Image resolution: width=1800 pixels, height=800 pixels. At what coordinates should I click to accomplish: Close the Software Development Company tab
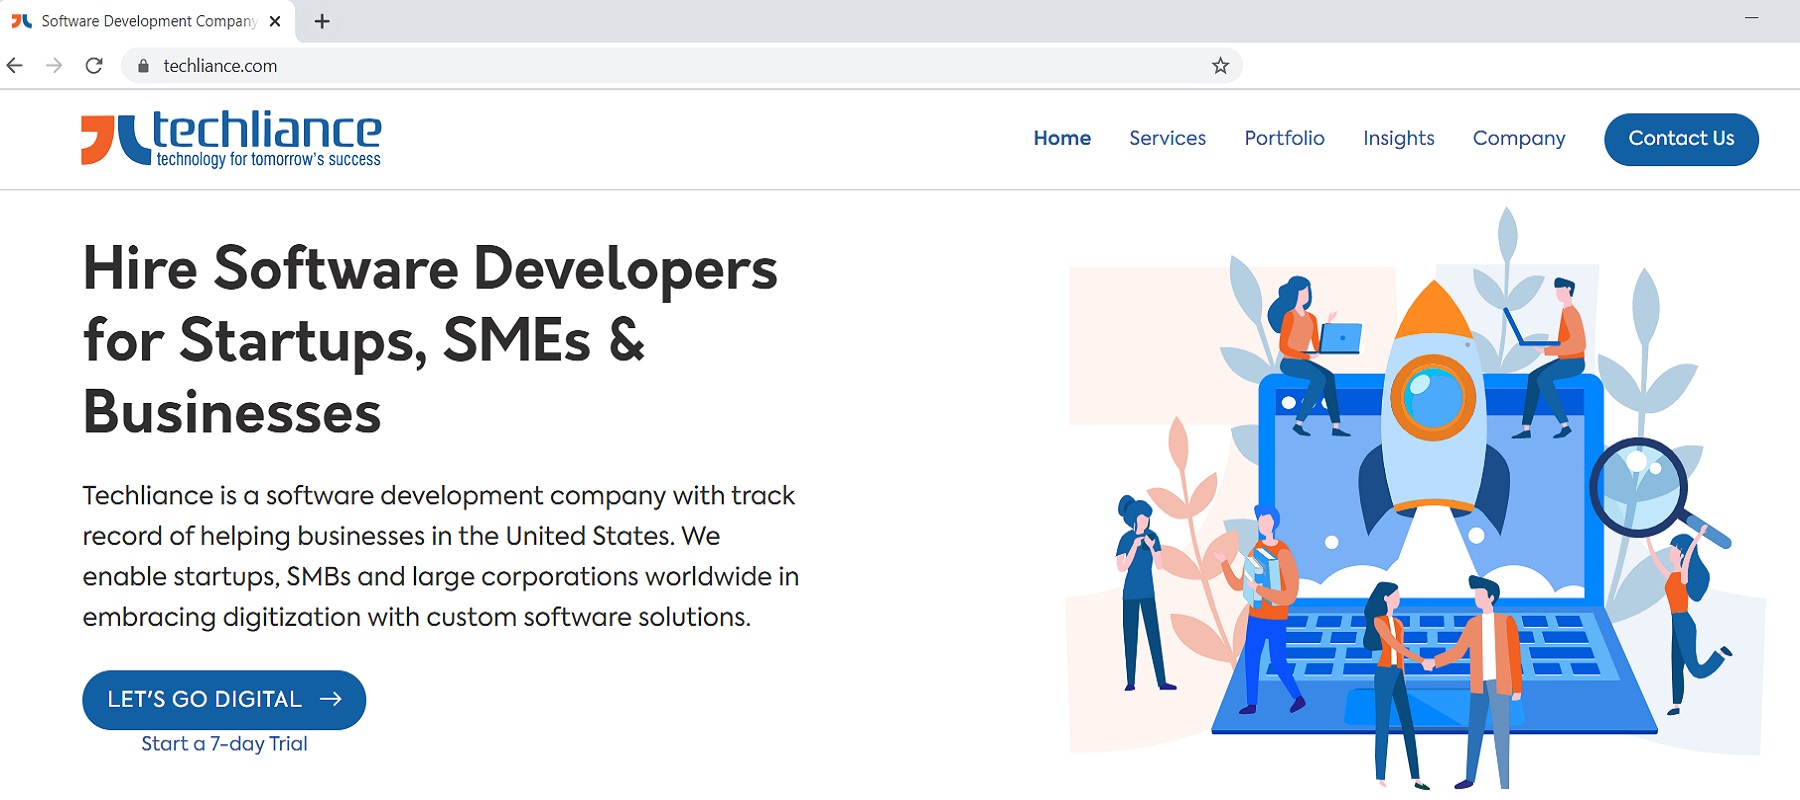point(275,21)
